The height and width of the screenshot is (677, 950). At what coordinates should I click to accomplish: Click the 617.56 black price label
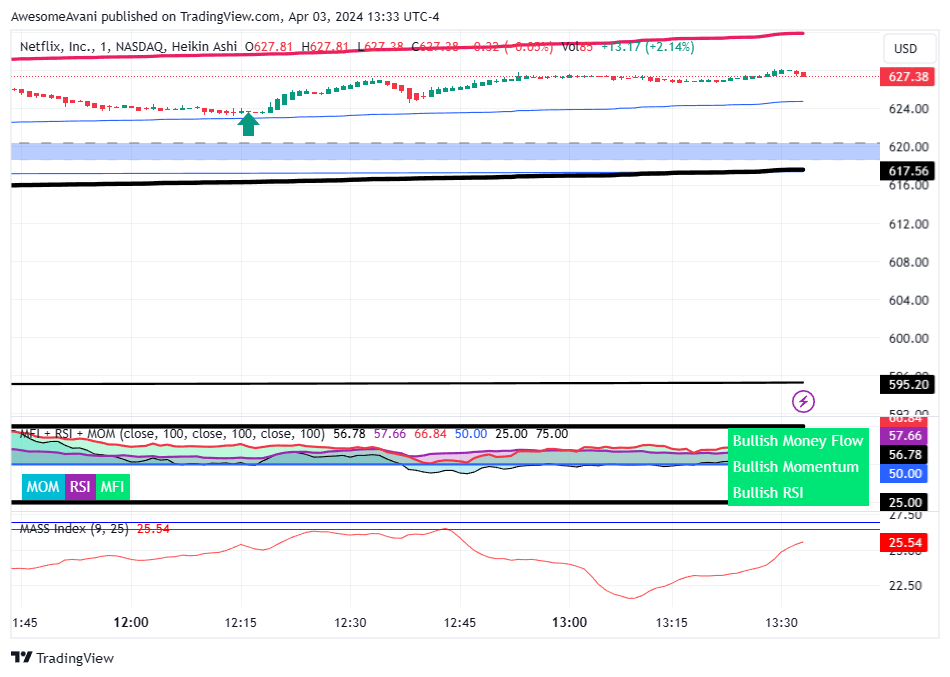pos(908,171)
